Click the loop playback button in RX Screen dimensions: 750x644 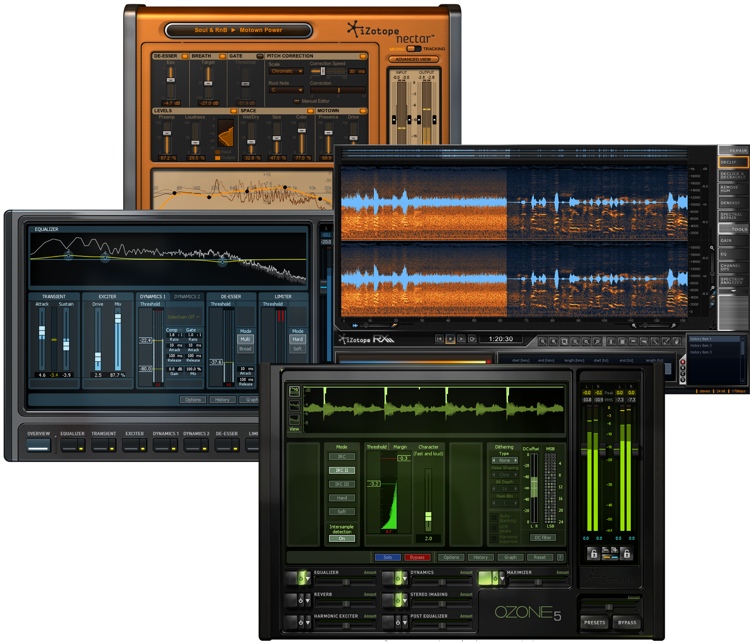click(472, 339)
